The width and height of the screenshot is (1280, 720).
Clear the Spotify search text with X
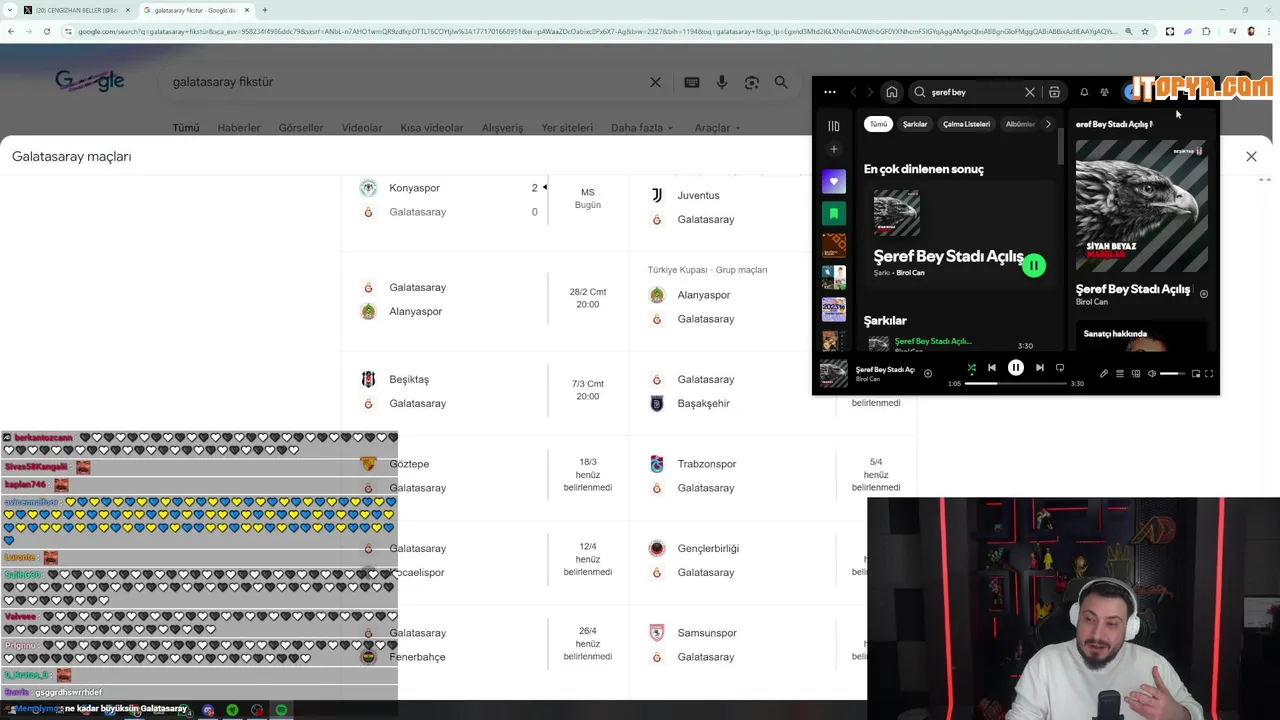pyautogui.click(x=1030, y=92)
